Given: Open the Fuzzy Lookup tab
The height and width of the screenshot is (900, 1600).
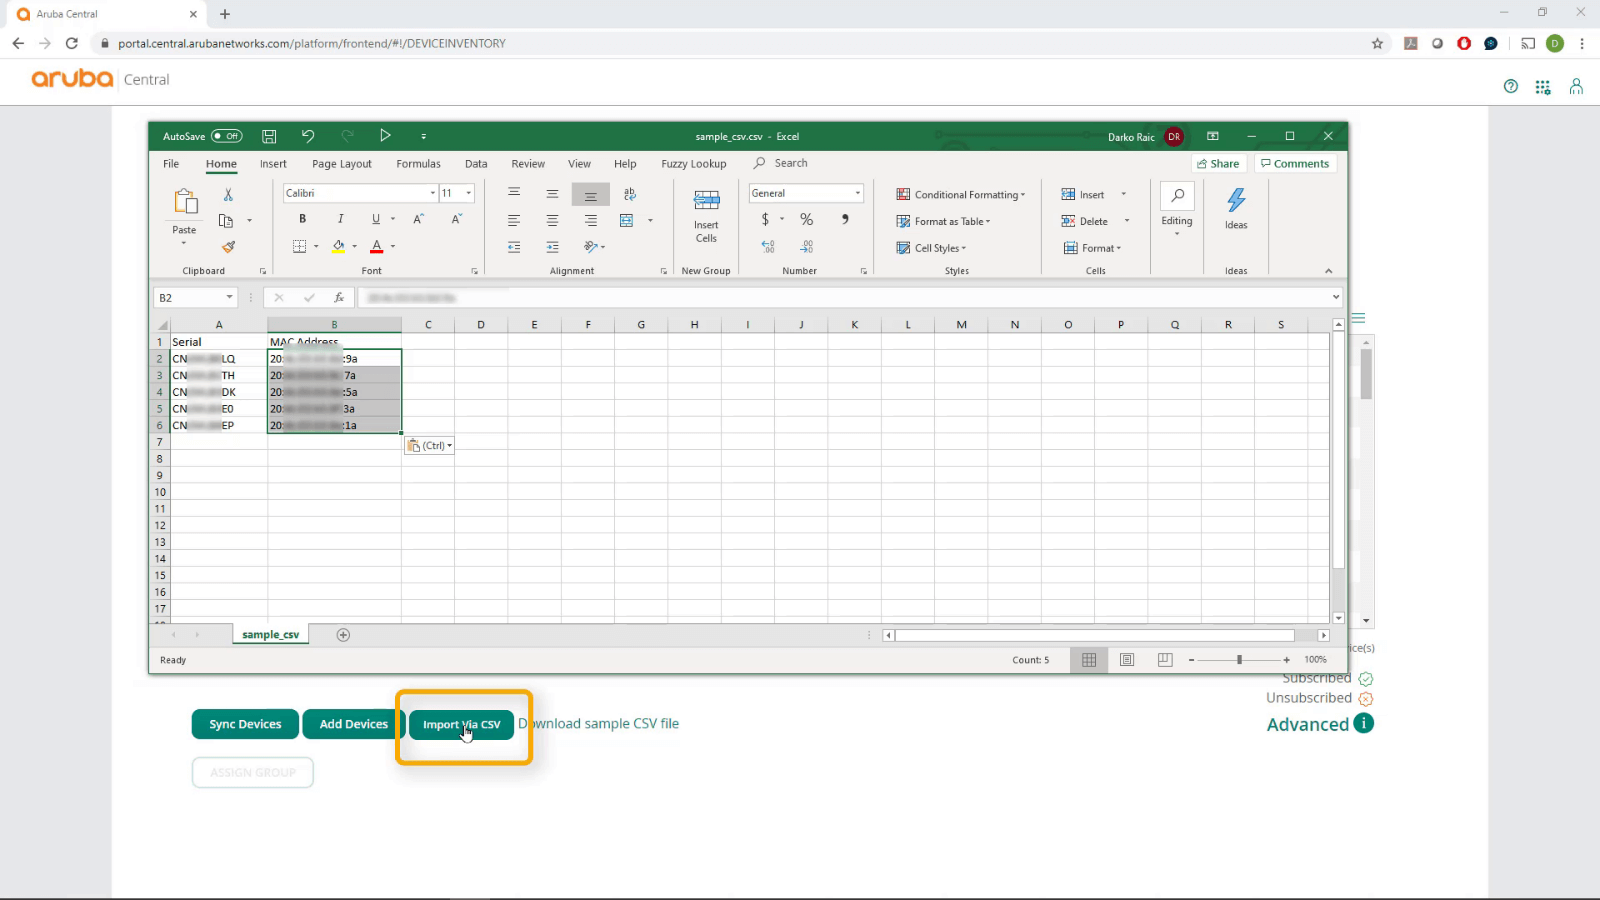Looking at the screenshot, I should tap(693, 164).
